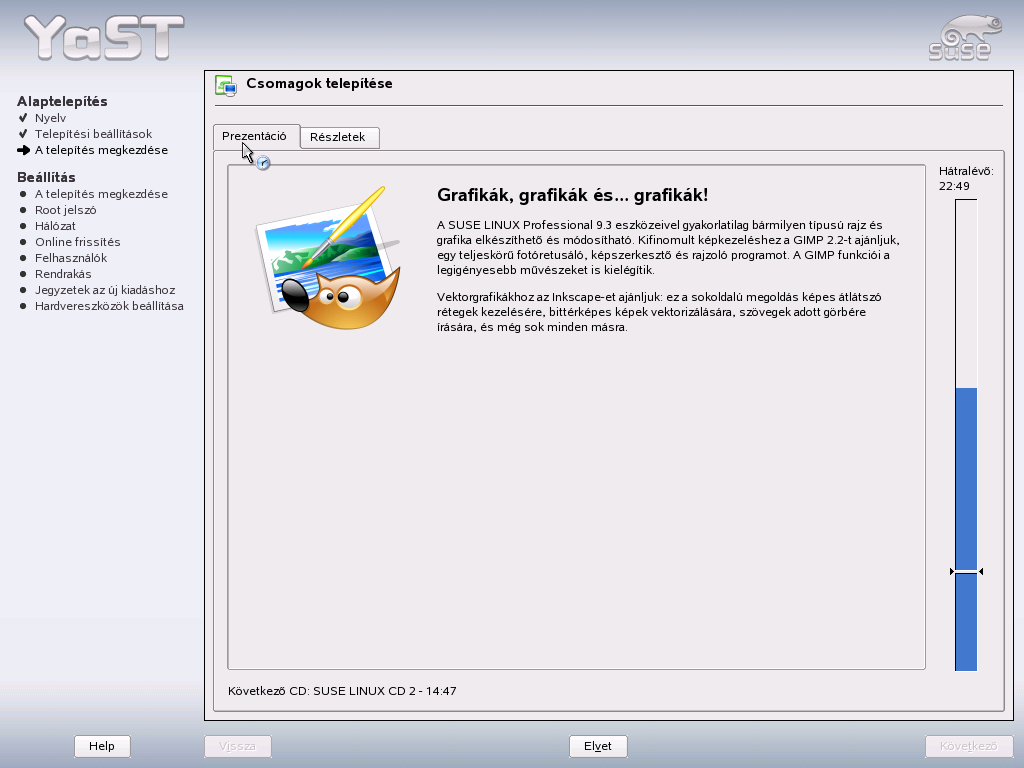Image resolution: width=1024 pixels, height=768 pixels.
Task: Open the Részletek tab
Action: (338, 137)
